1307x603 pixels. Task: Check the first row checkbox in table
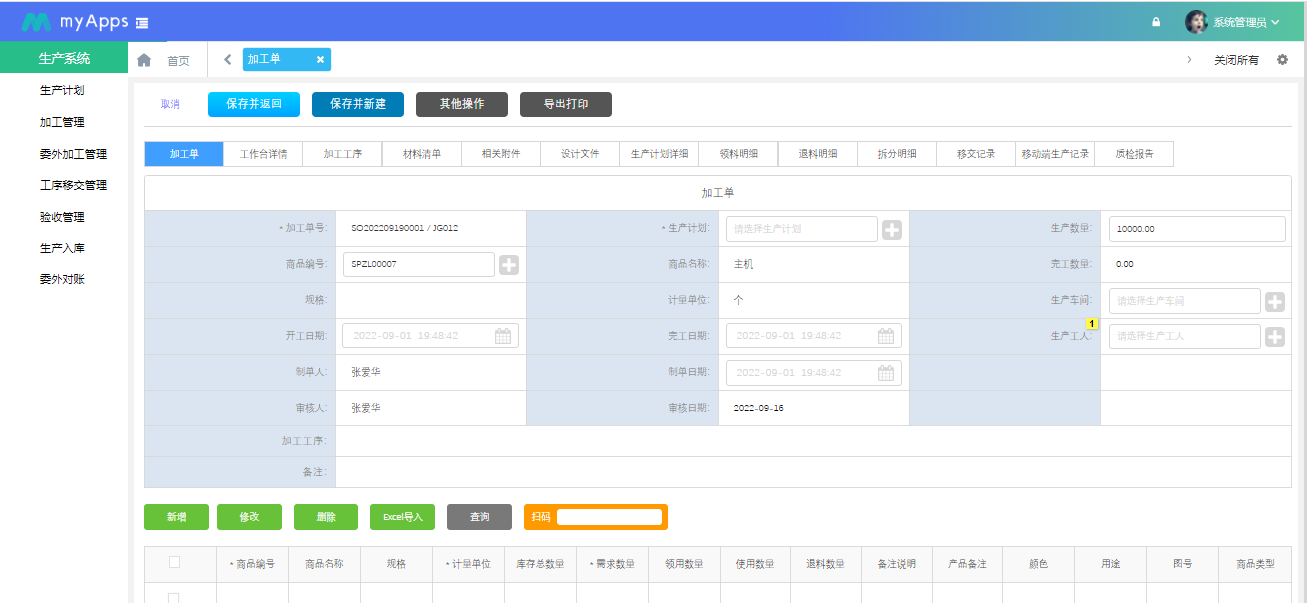point(174,597)
